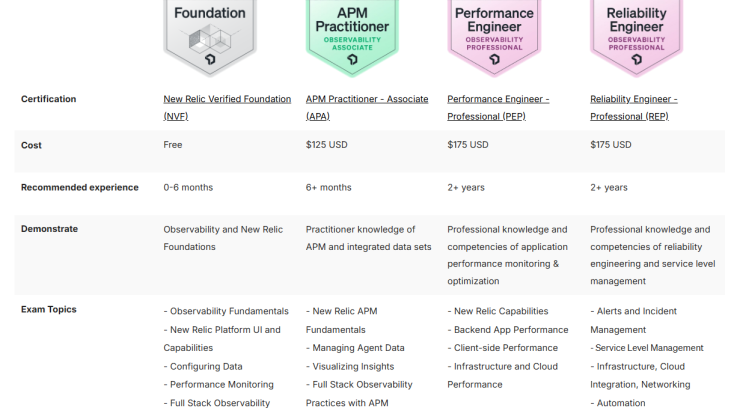Open New Relic Verified Foundation (NVF) link

click(227, 108)
